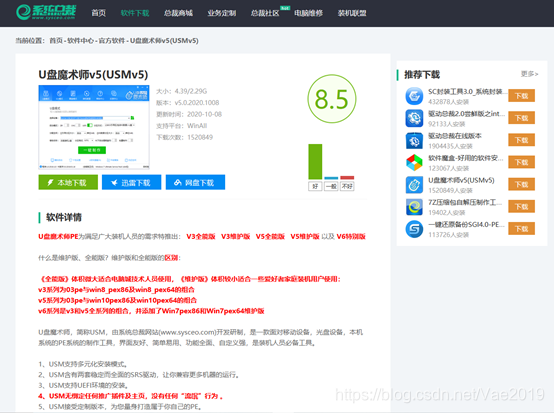The width and height of the screenshot is (554, 413).
Task: Open 更多> in 推荐下载 panel
Action: click(529, 74)
